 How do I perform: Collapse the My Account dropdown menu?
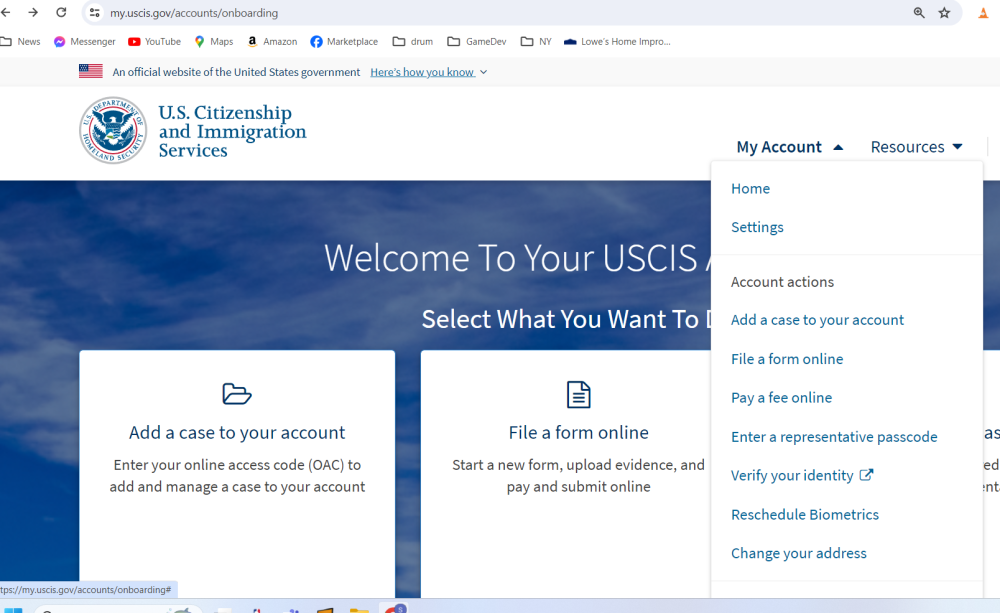tap(789, 147)
